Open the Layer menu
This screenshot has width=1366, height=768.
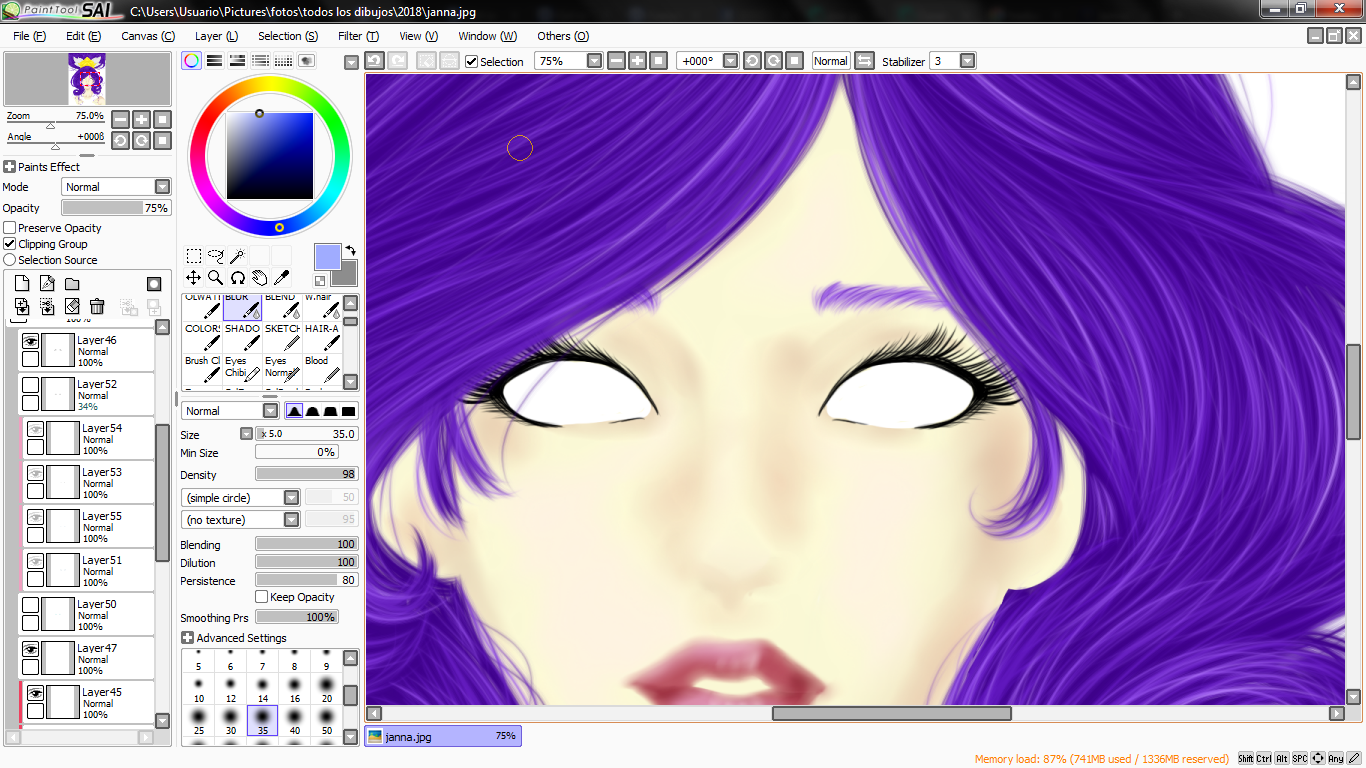(x=216, y=36)
